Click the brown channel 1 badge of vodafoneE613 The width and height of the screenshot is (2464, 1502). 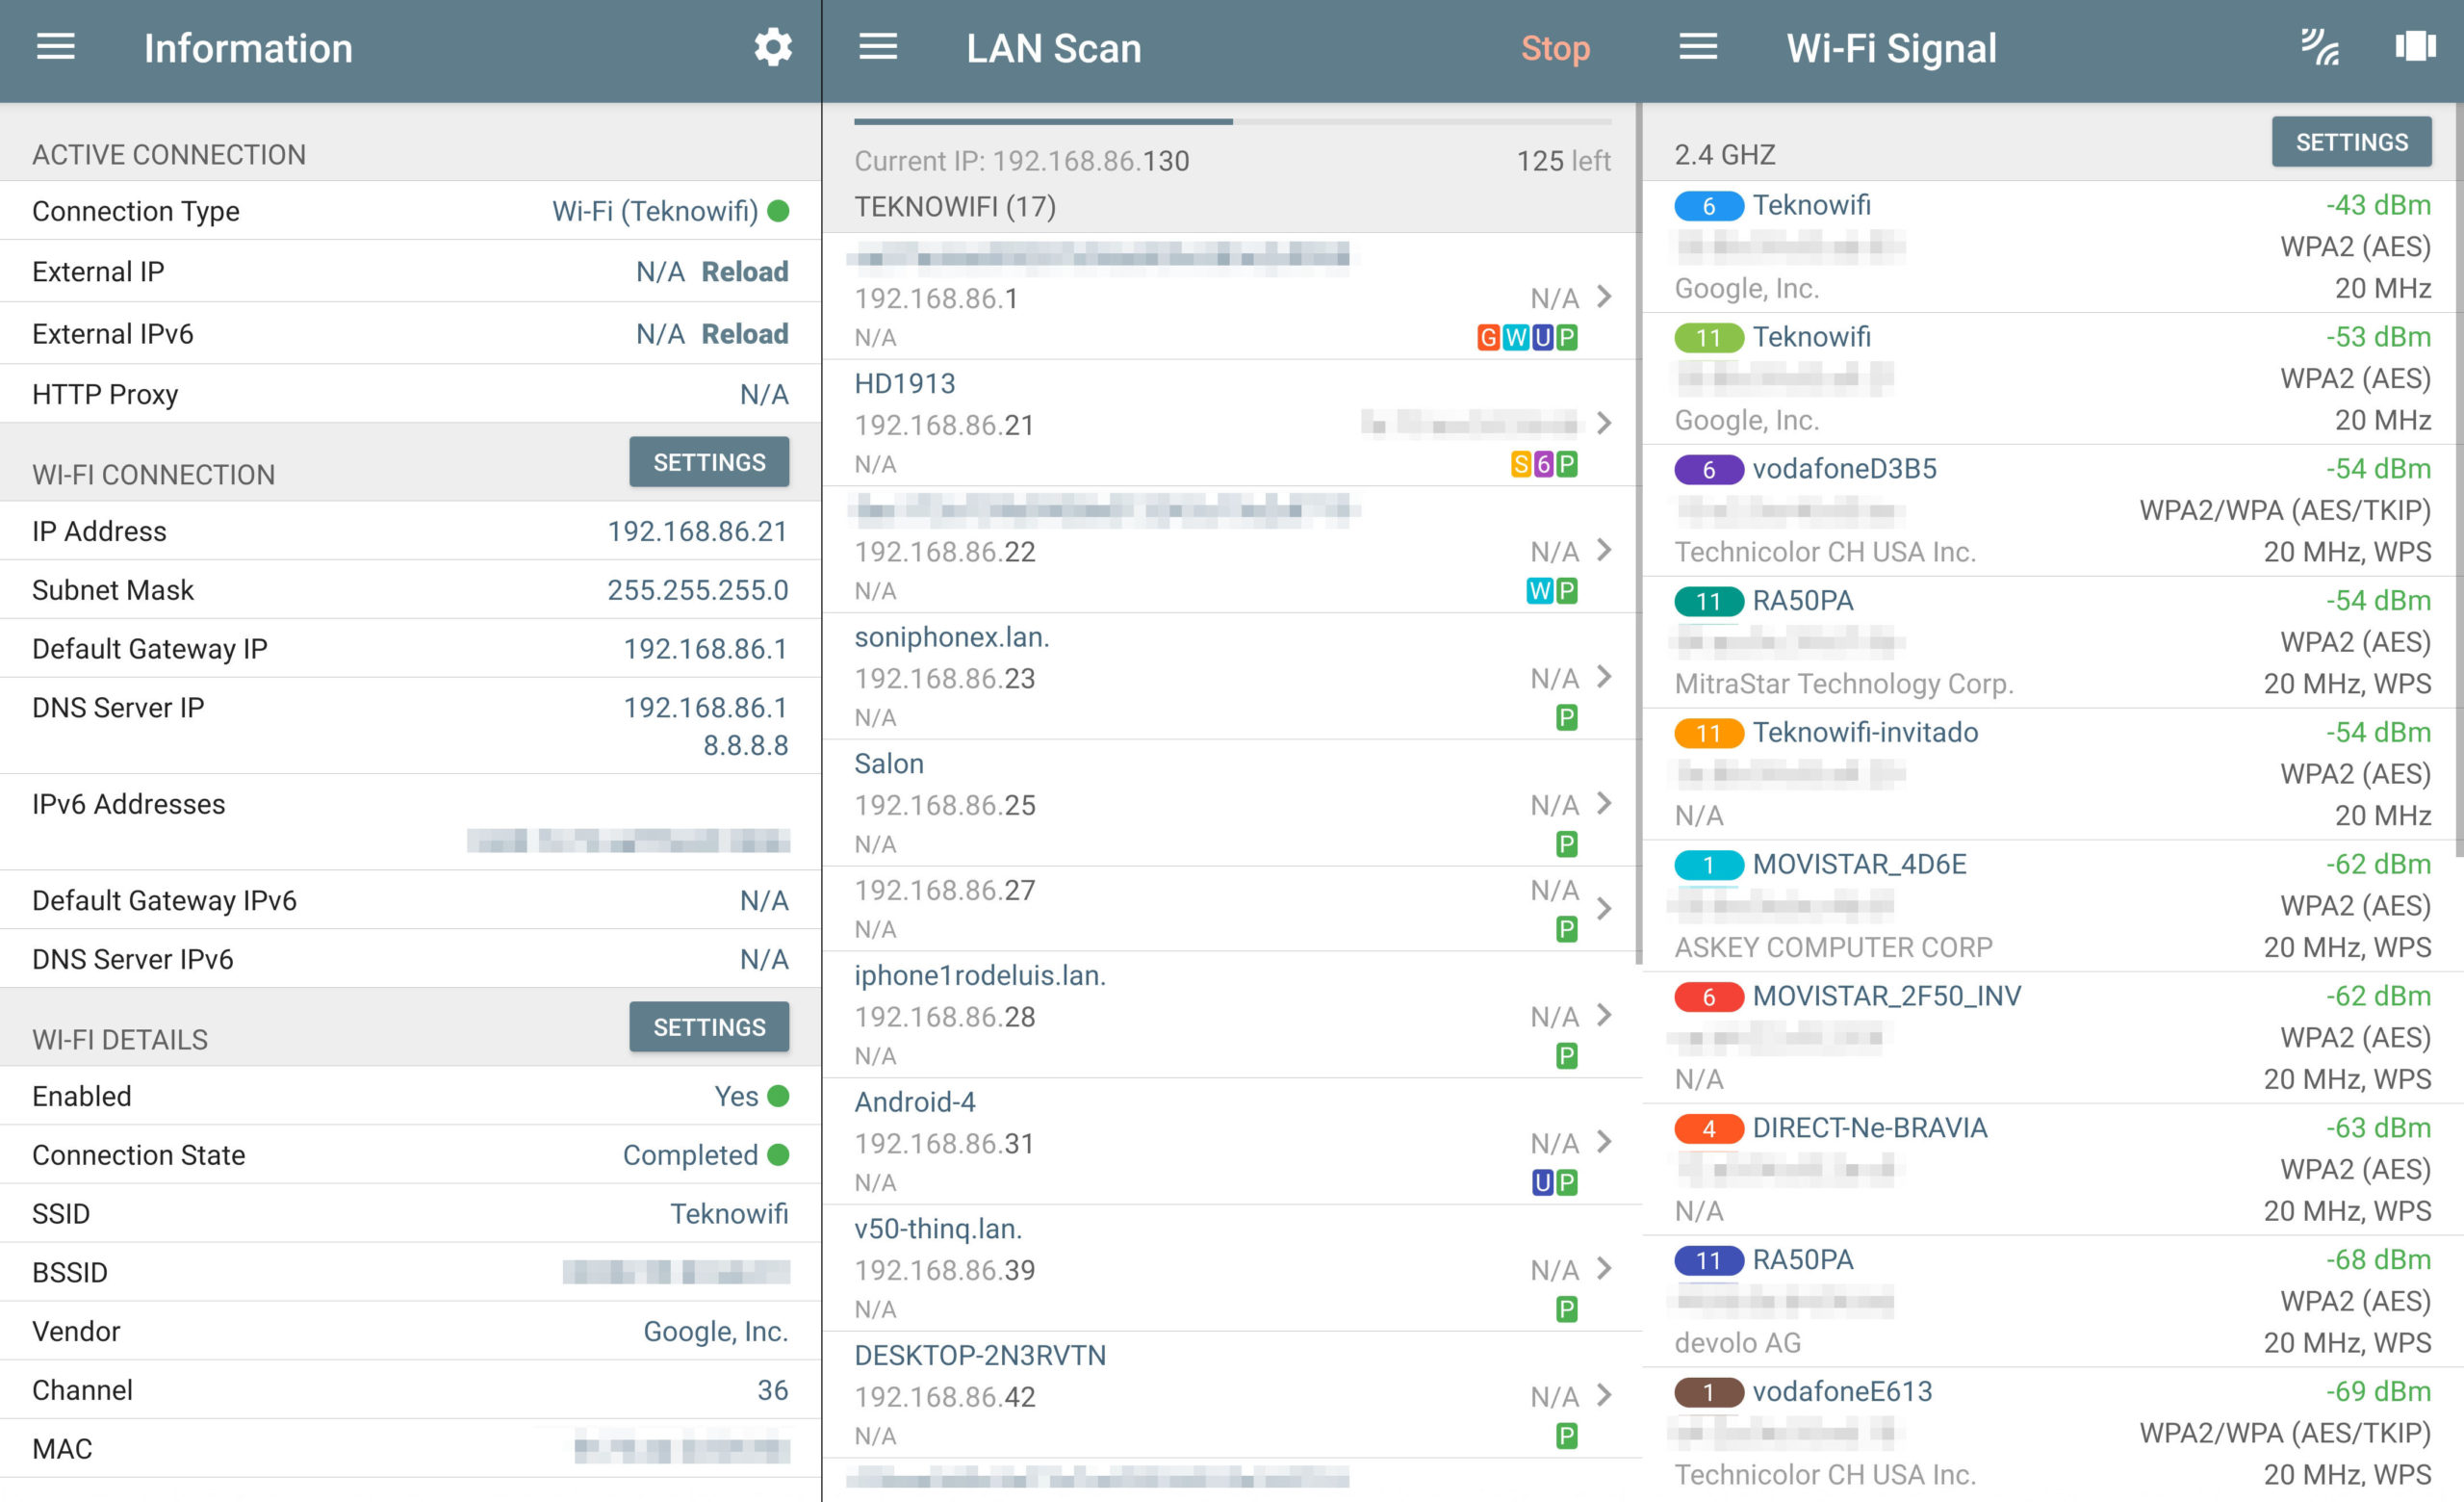click(x=1709, y=1393)
